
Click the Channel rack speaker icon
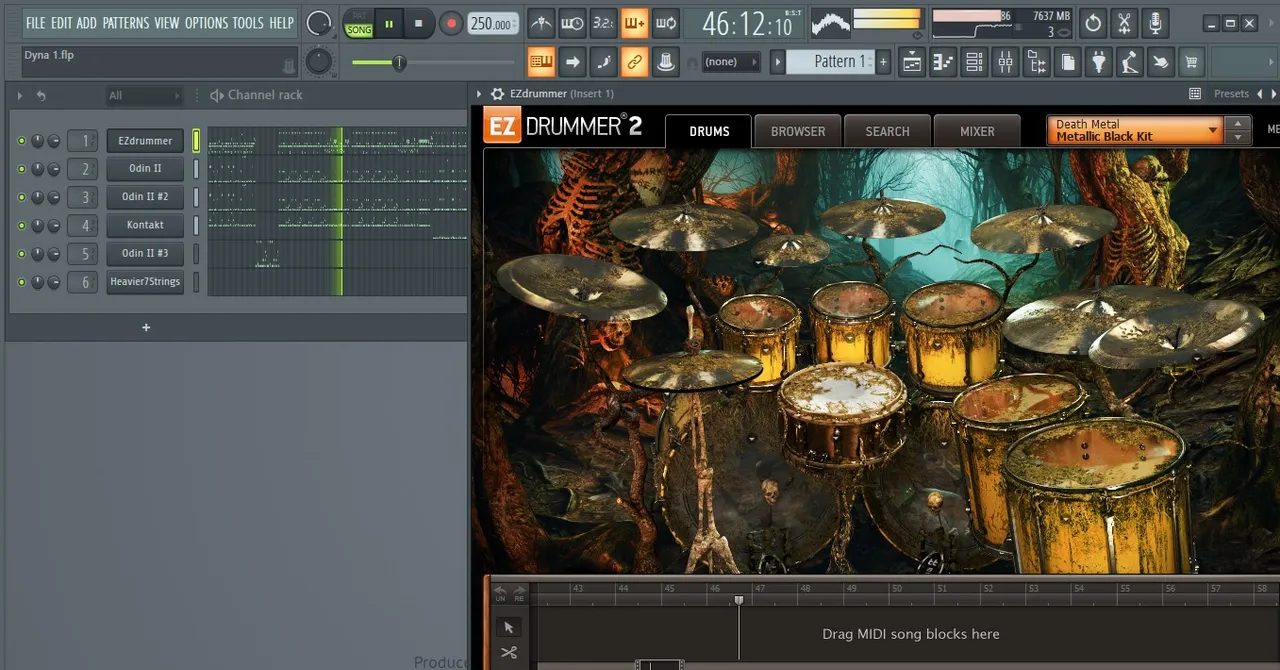[x=216, y=95]
